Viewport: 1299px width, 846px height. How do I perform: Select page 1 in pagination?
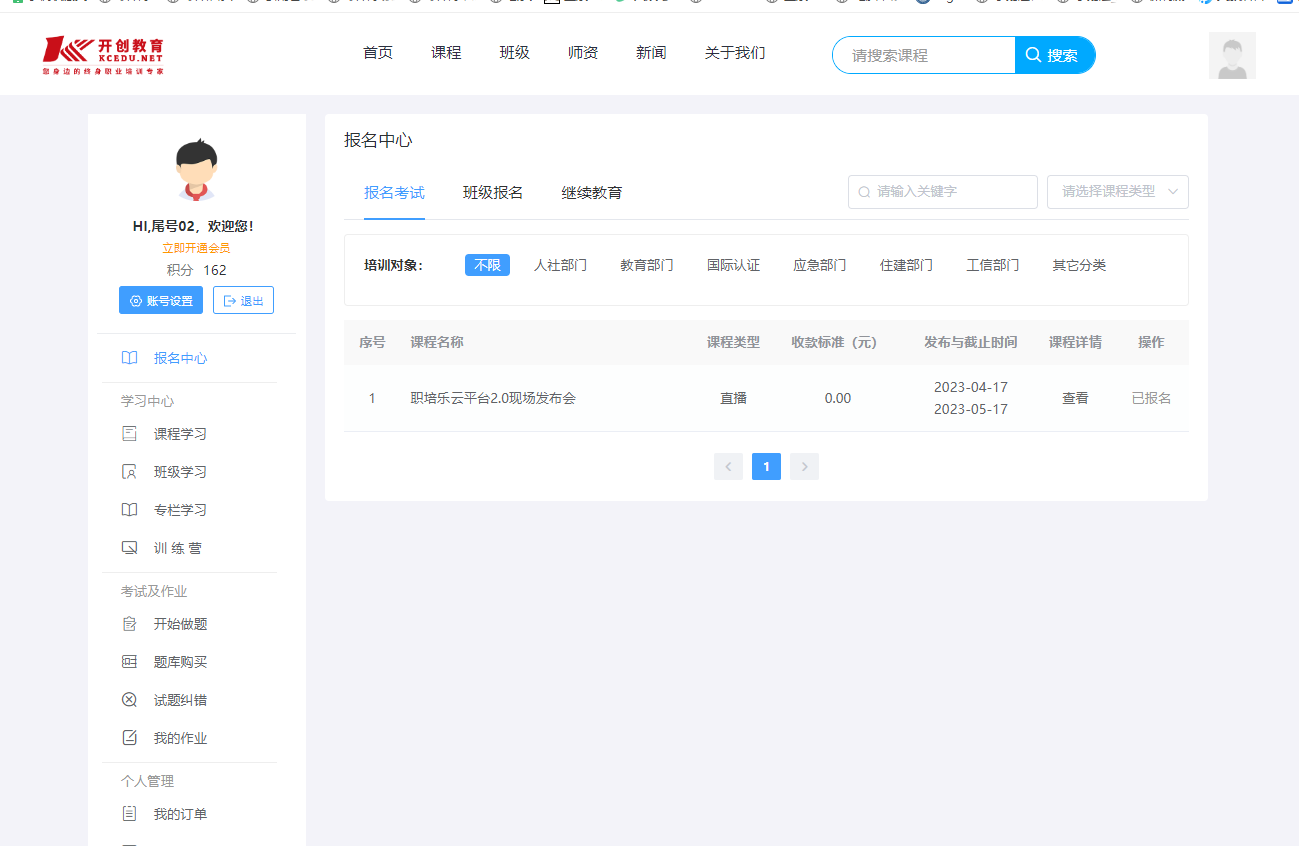(x=766, y=466)
